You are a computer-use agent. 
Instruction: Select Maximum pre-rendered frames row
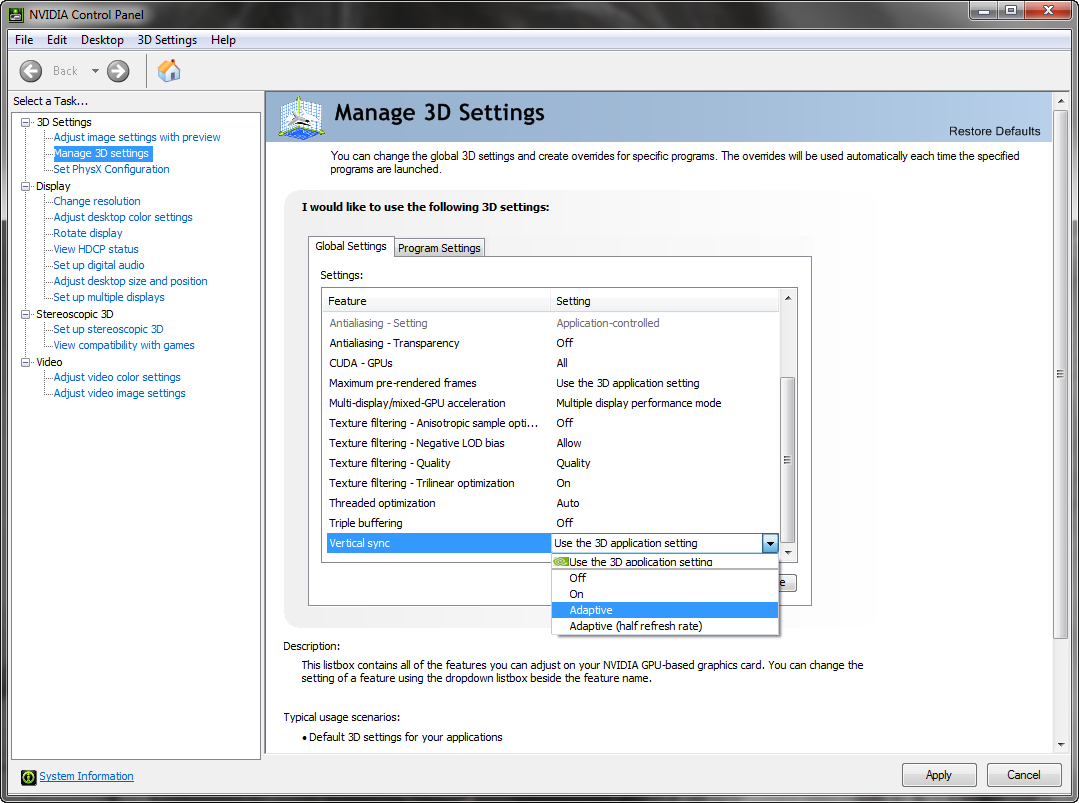[x=552, y=383]
